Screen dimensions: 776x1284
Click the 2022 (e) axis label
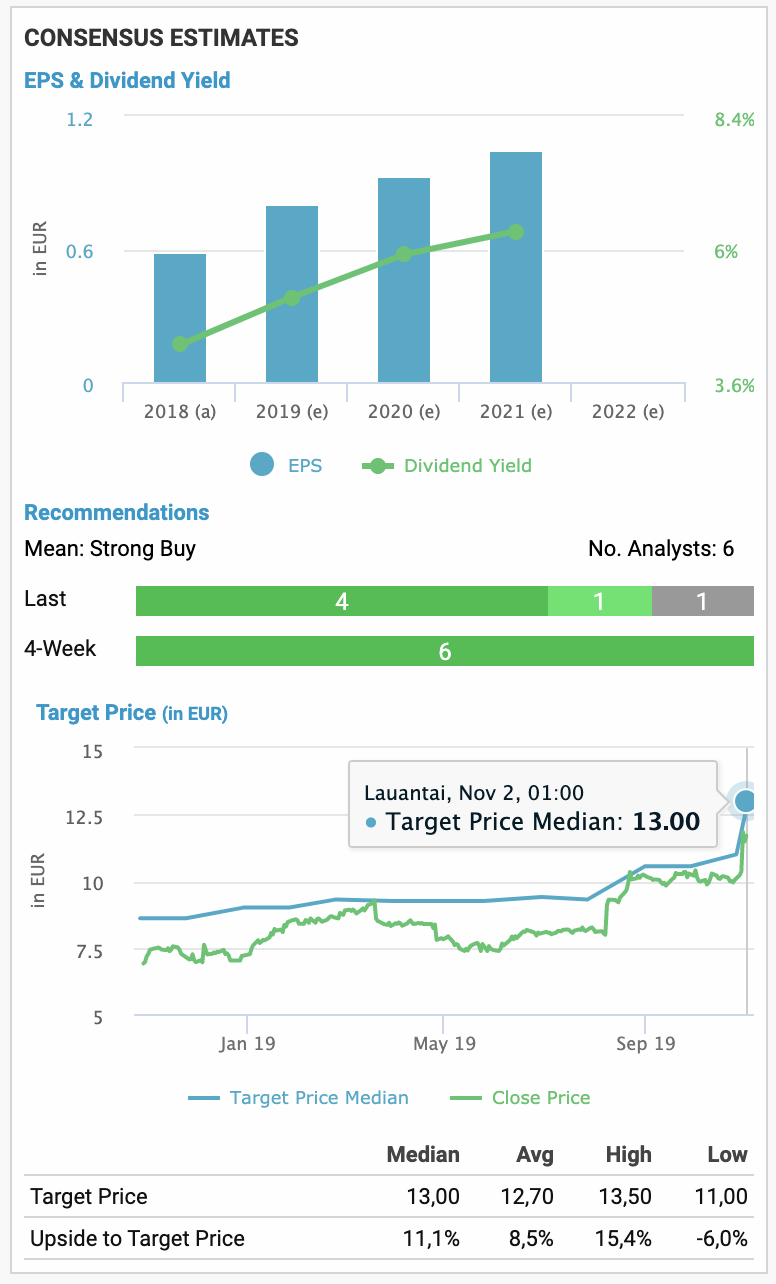point(628,411)
